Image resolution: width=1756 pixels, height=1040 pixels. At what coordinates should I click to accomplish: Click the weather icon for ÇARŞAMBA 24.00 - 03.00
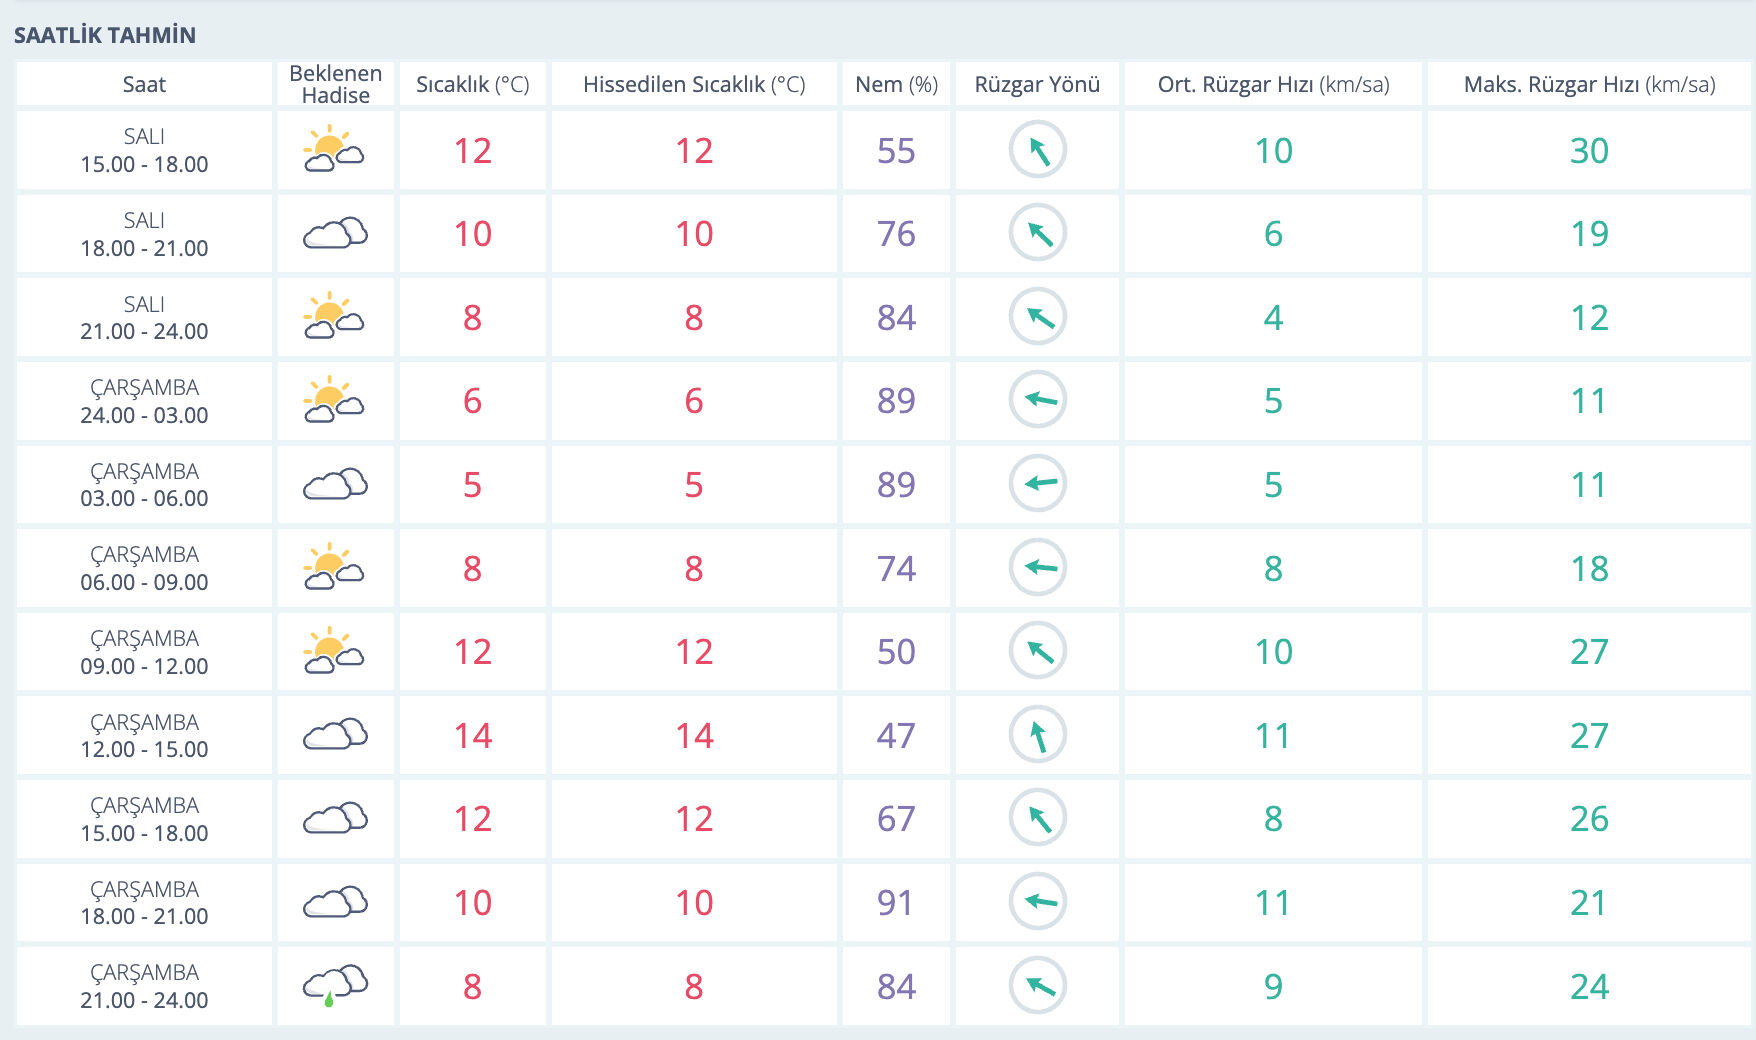tap(334, 400)
